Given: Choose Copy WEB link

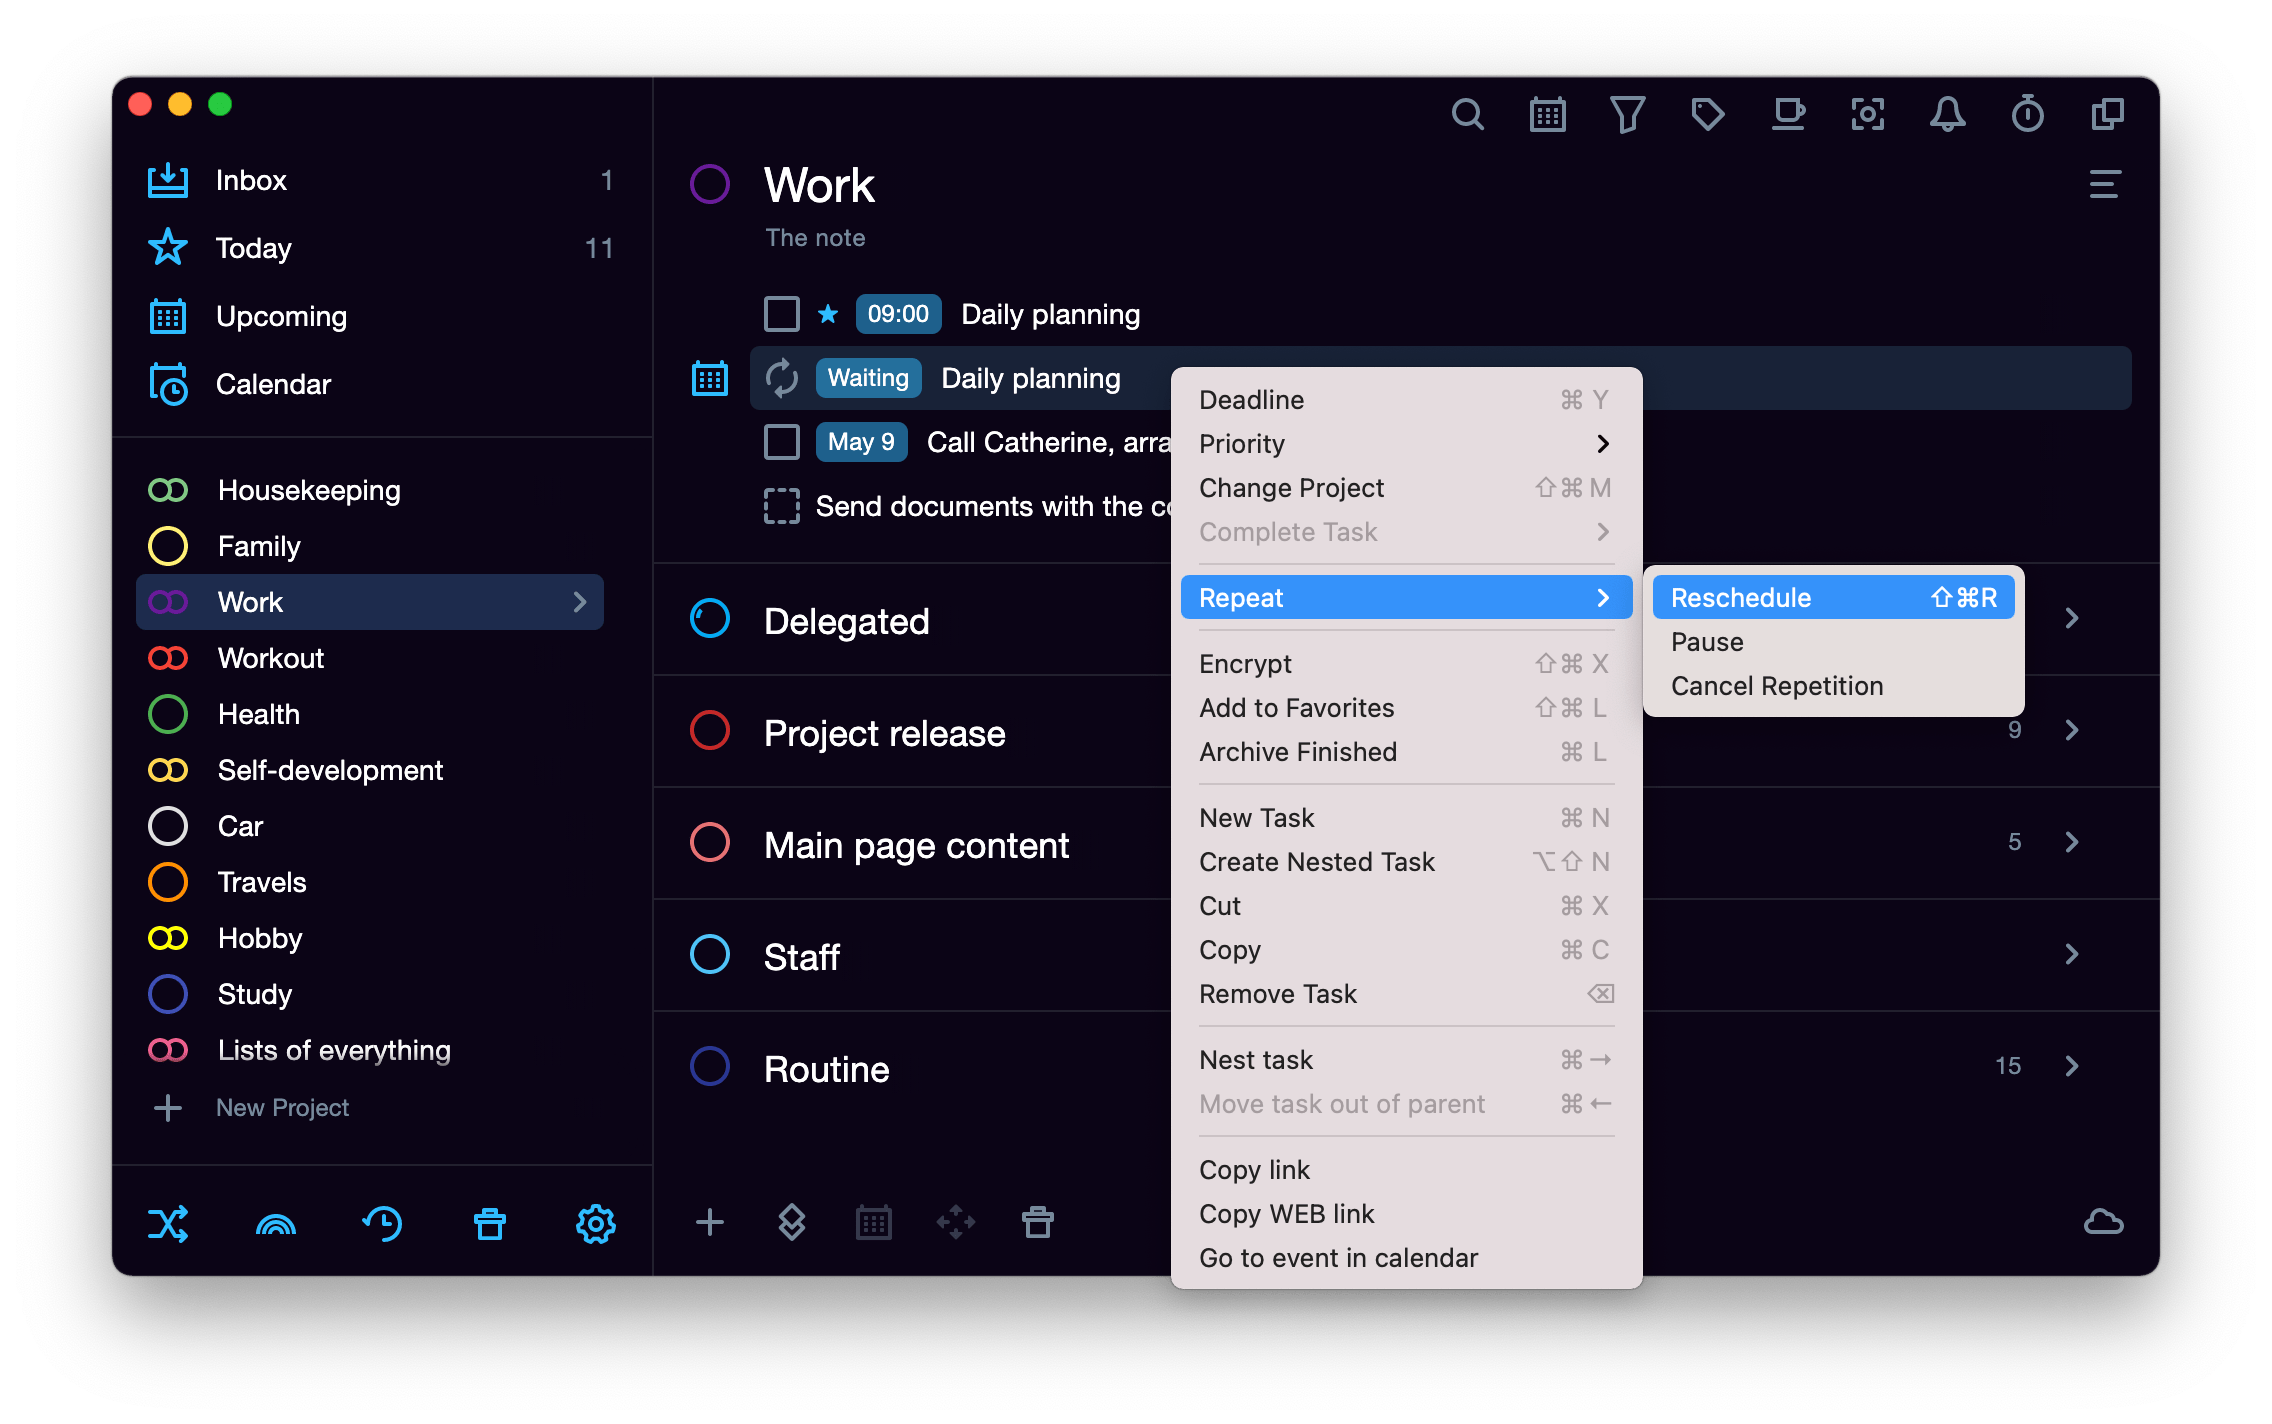Looking at the screenshot, I should [1405, 1214].
